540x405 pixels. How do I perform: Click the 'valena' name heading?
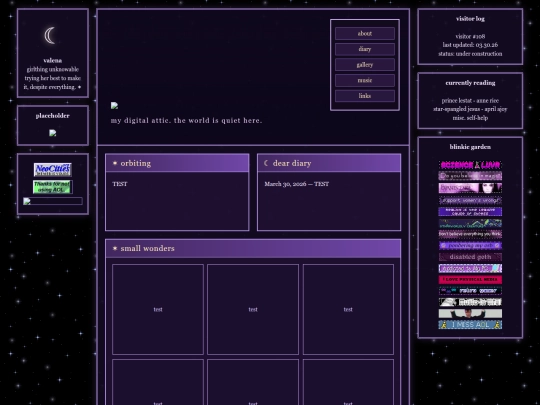coord(53,61)
